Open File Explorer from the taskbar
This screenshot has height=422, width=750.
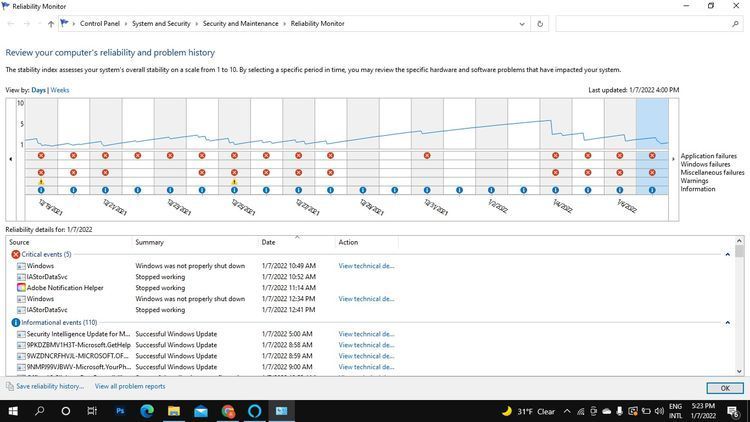point(174,411)
